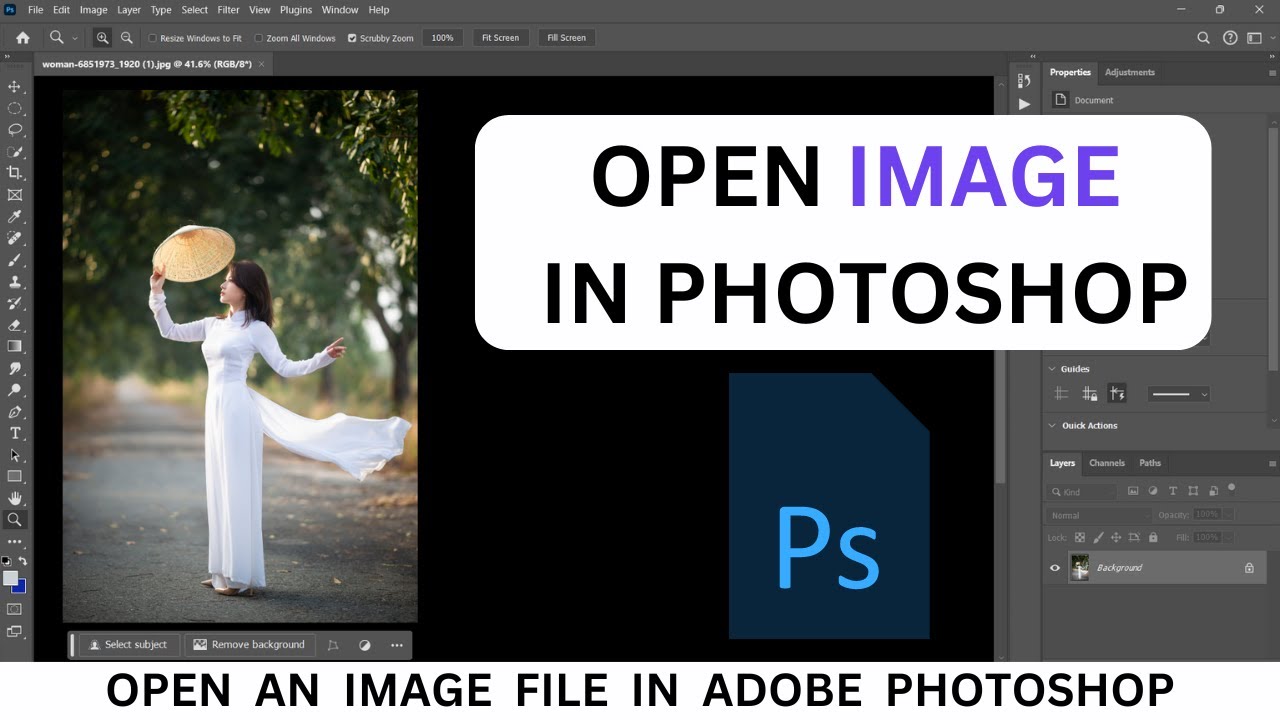
Task: Select the Frame tool
Action: pos(15,195)
